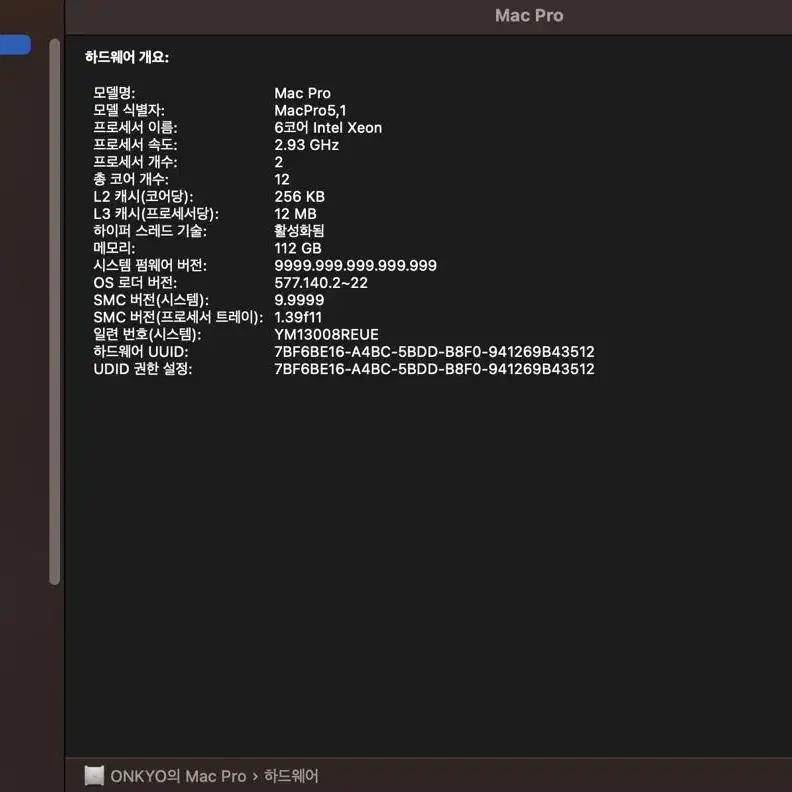The height and width of the screenshot is (792, 792).
Task: Click the model identifier value 'MacPro5,1'
Action: tap(310, 110)
